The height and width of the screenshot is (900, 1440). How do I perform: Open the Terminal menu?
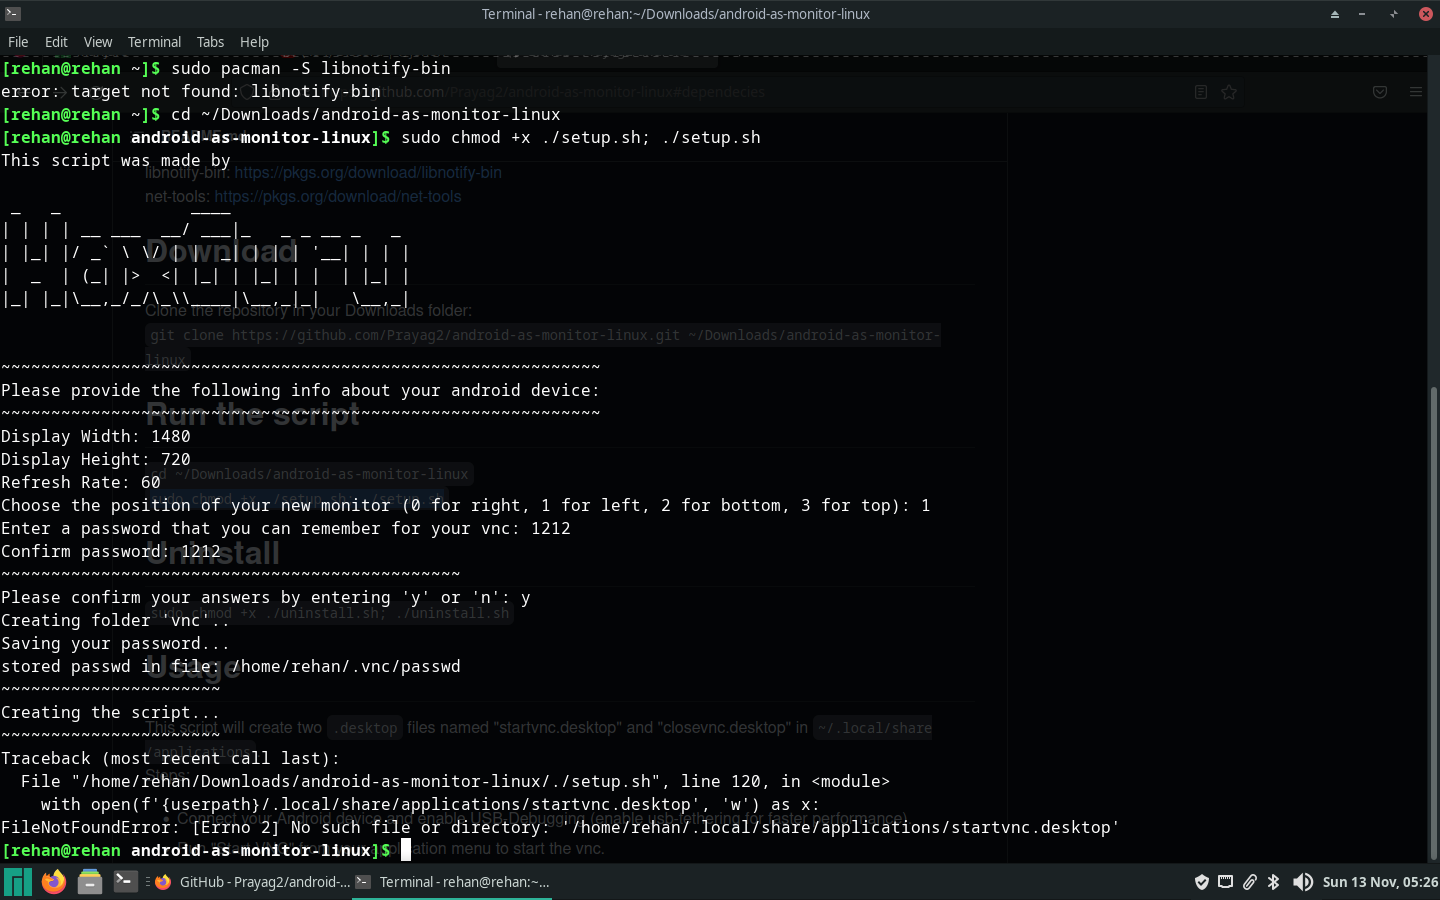coord(154,42)
